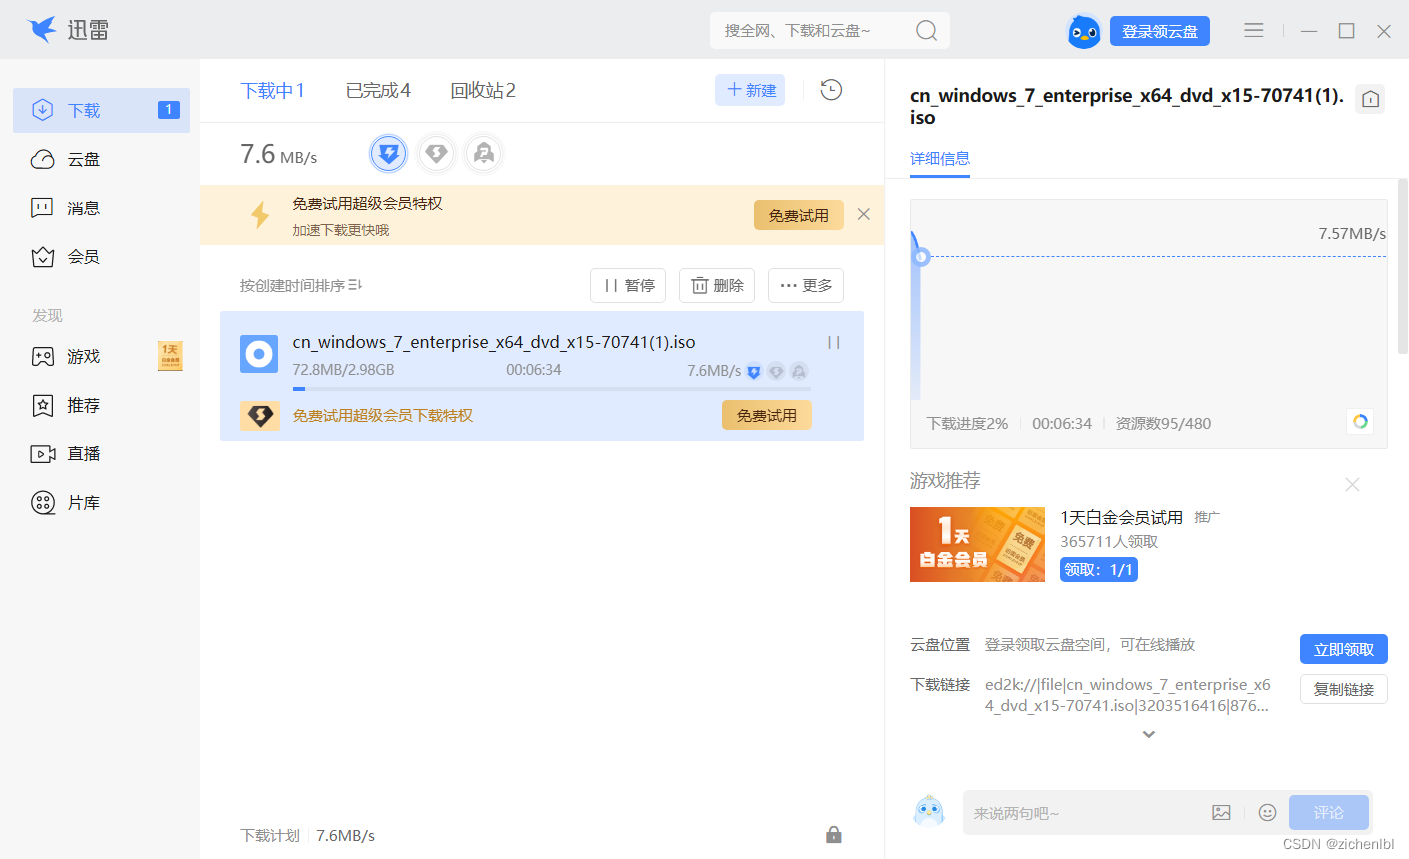Toggle the diamond member acceleration icon
The image size is (1409, 859).
click(436, 154)
